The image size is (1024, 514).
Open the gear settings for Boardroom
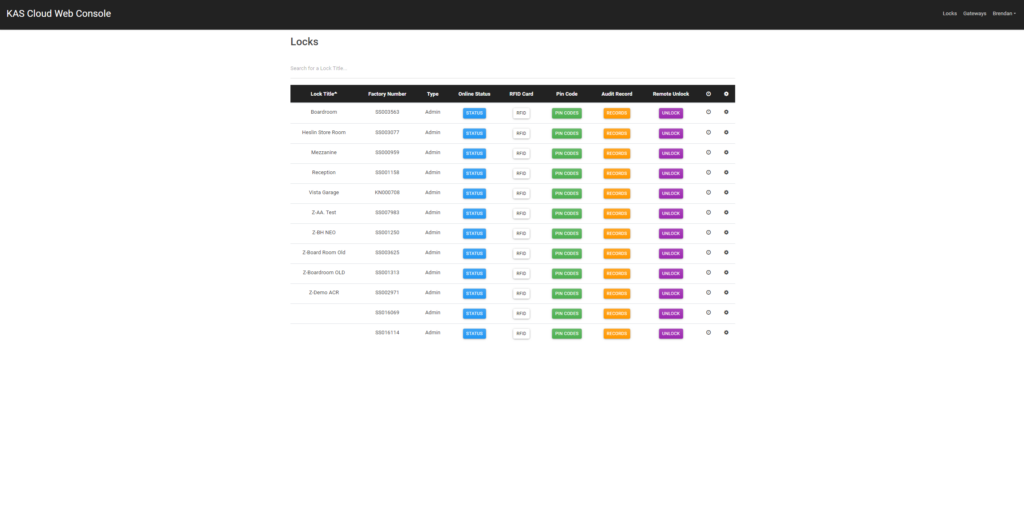(726, 112)
